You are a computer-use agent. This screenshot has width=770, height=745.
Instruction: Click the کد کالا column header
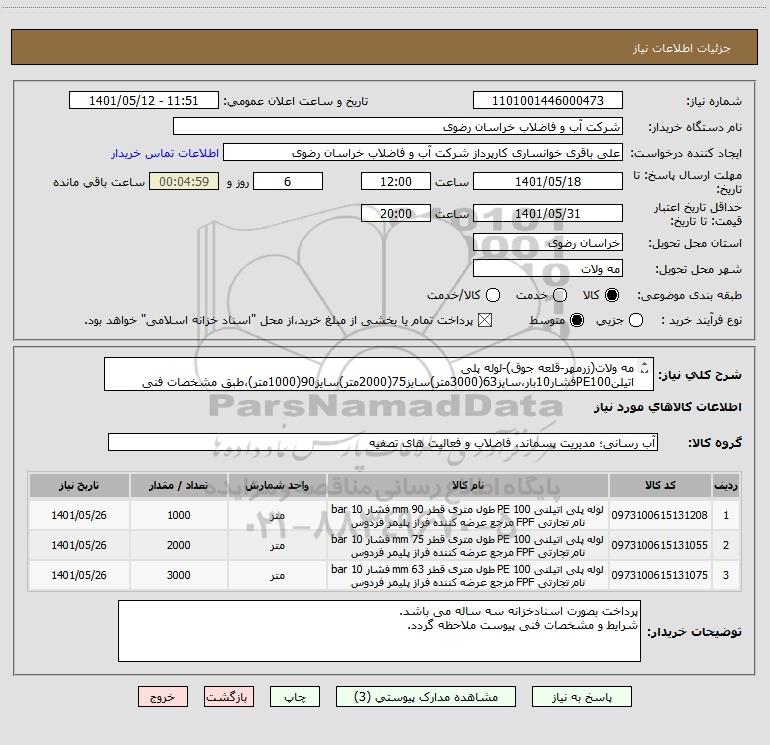coord(660,485)
